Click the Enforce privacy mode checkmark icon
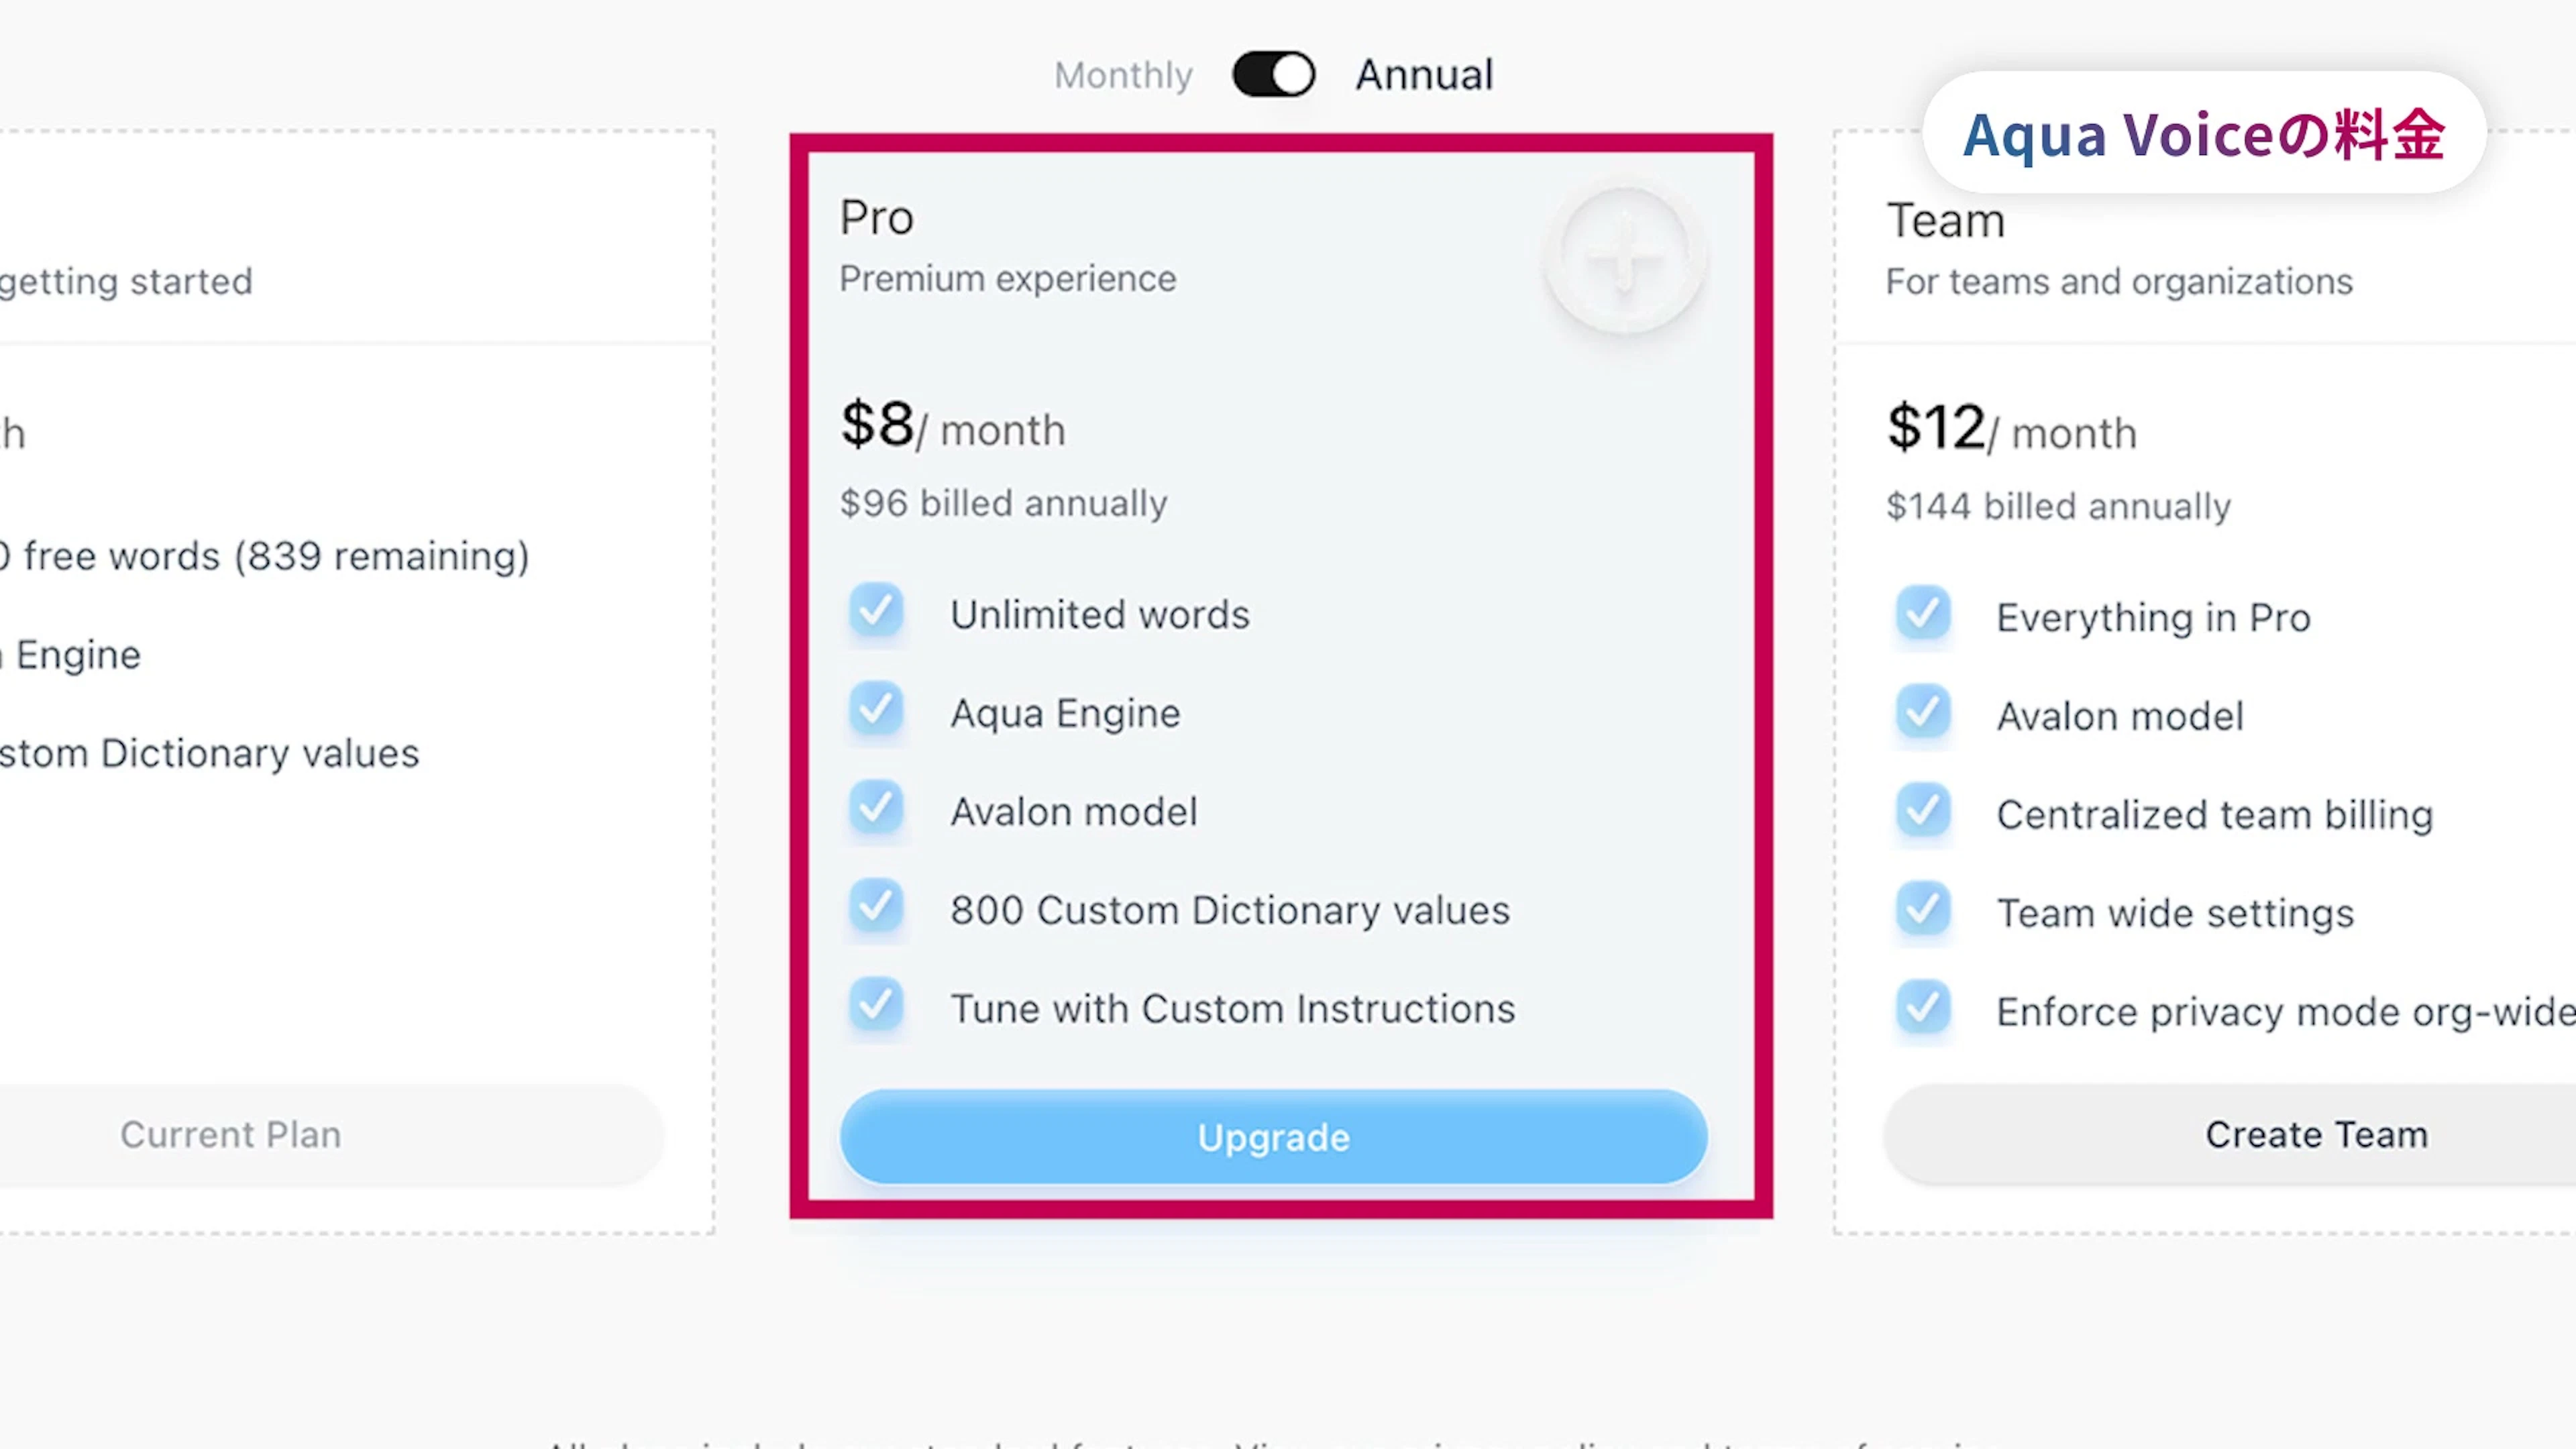The height and width of the screenshot is (1449, 2576). pyautogui.click(x=1922, y=1008)
